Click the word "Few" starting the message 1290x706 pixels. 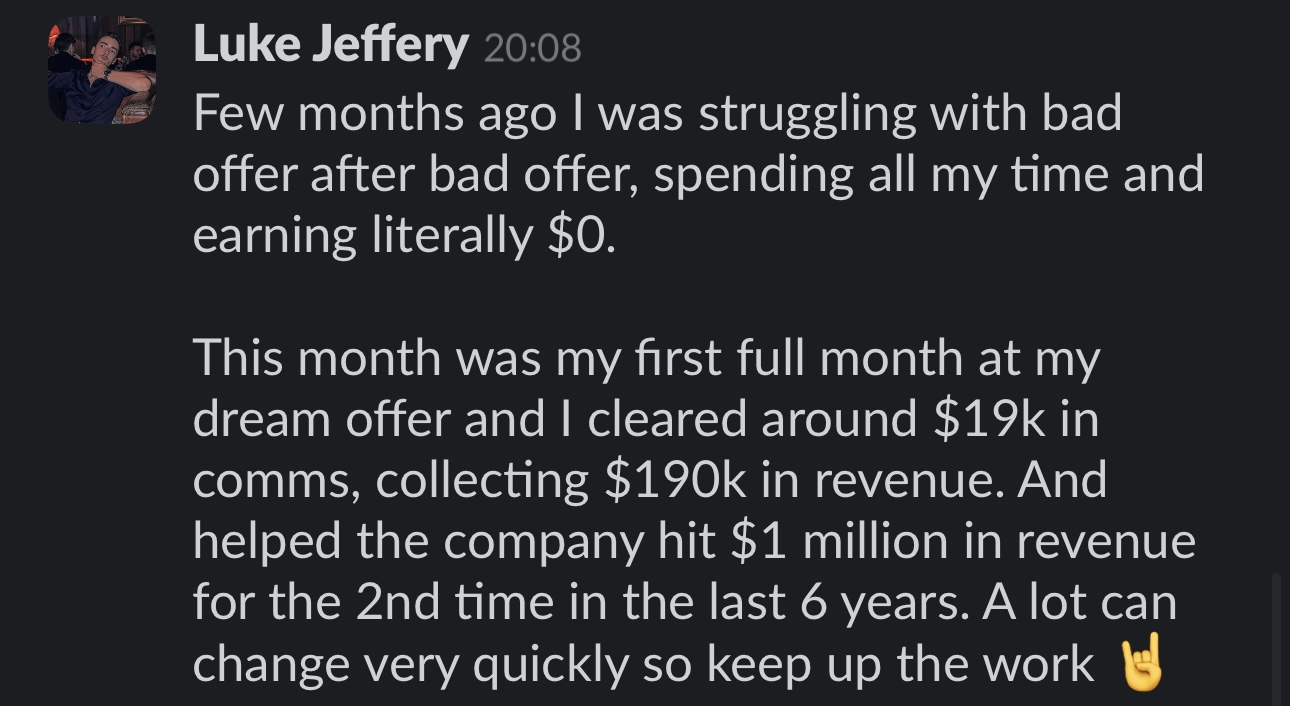(234, 113)
